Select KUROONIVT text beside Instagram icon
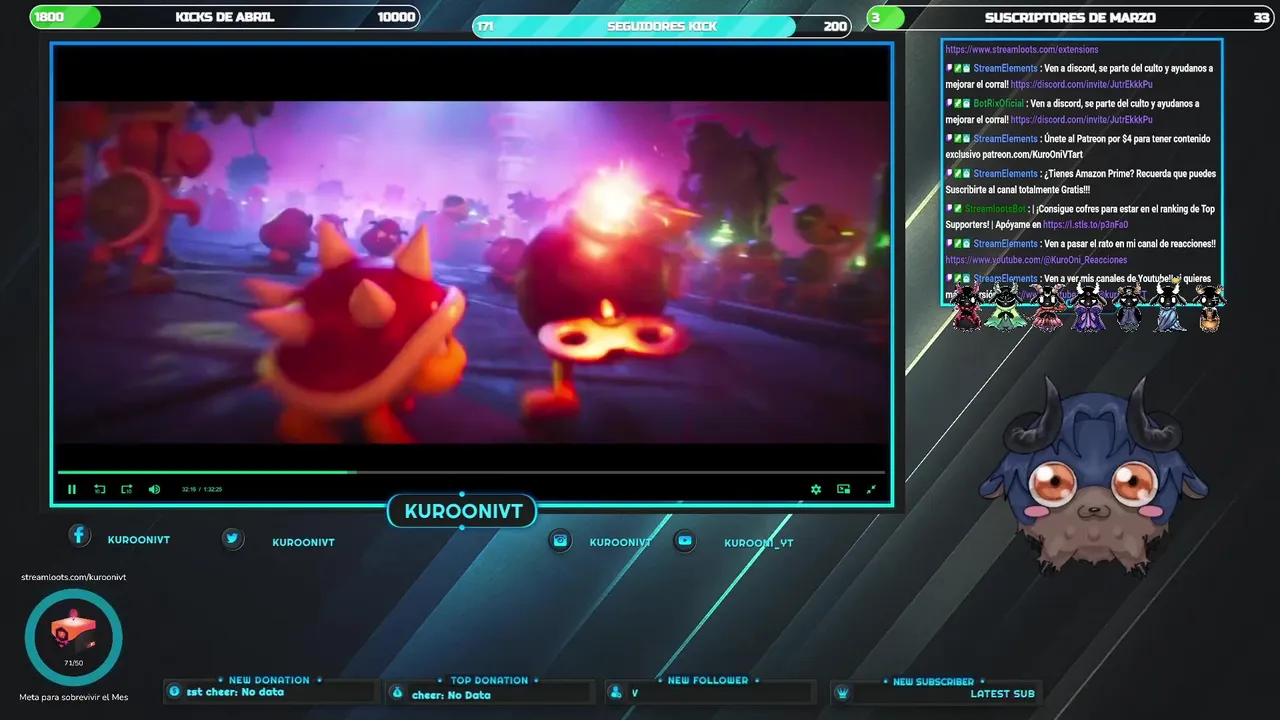 click(620, 542)
